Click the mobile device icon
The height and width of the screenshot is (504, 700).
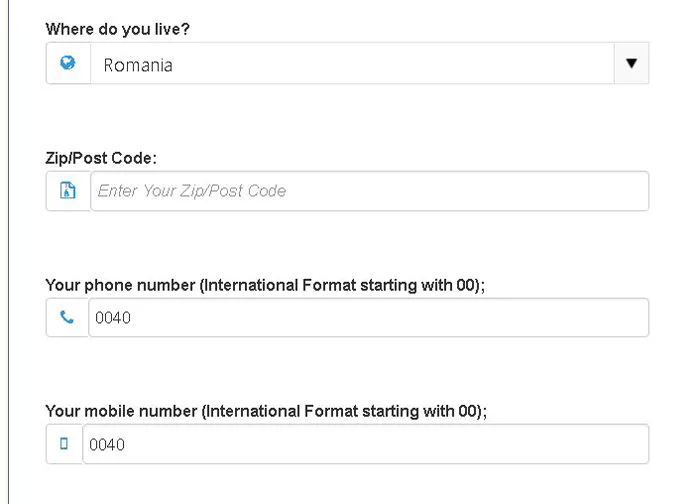coord(64,444)
